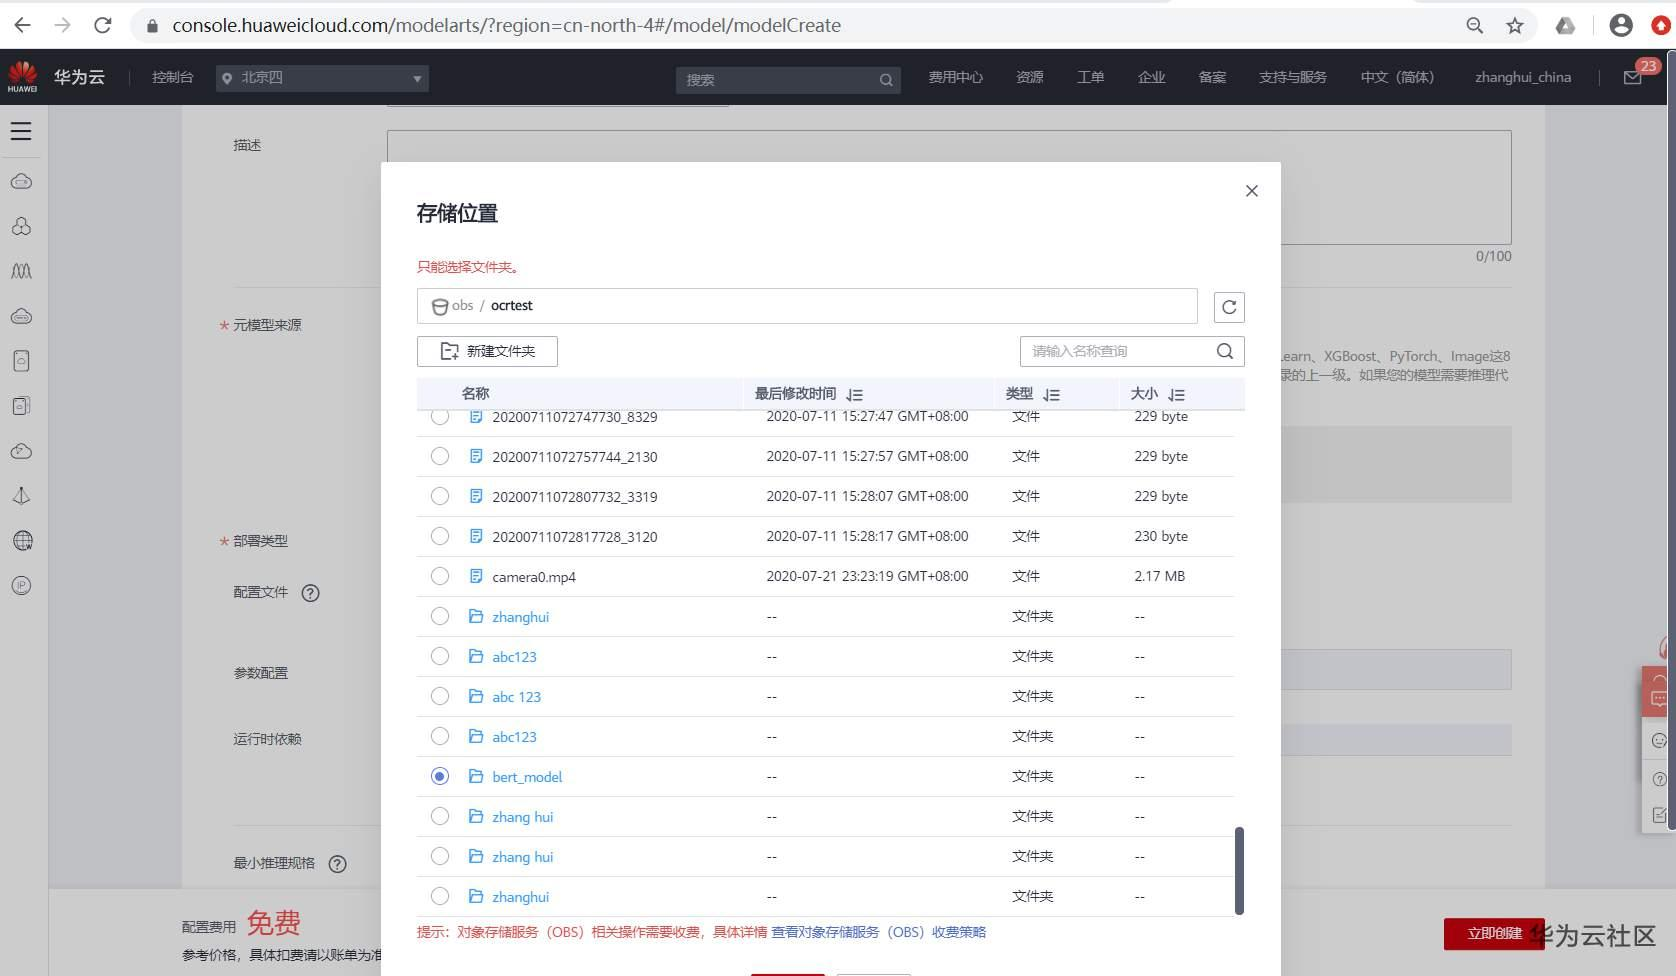Select the radio for 20200711072757744_2130

[440, 456]
